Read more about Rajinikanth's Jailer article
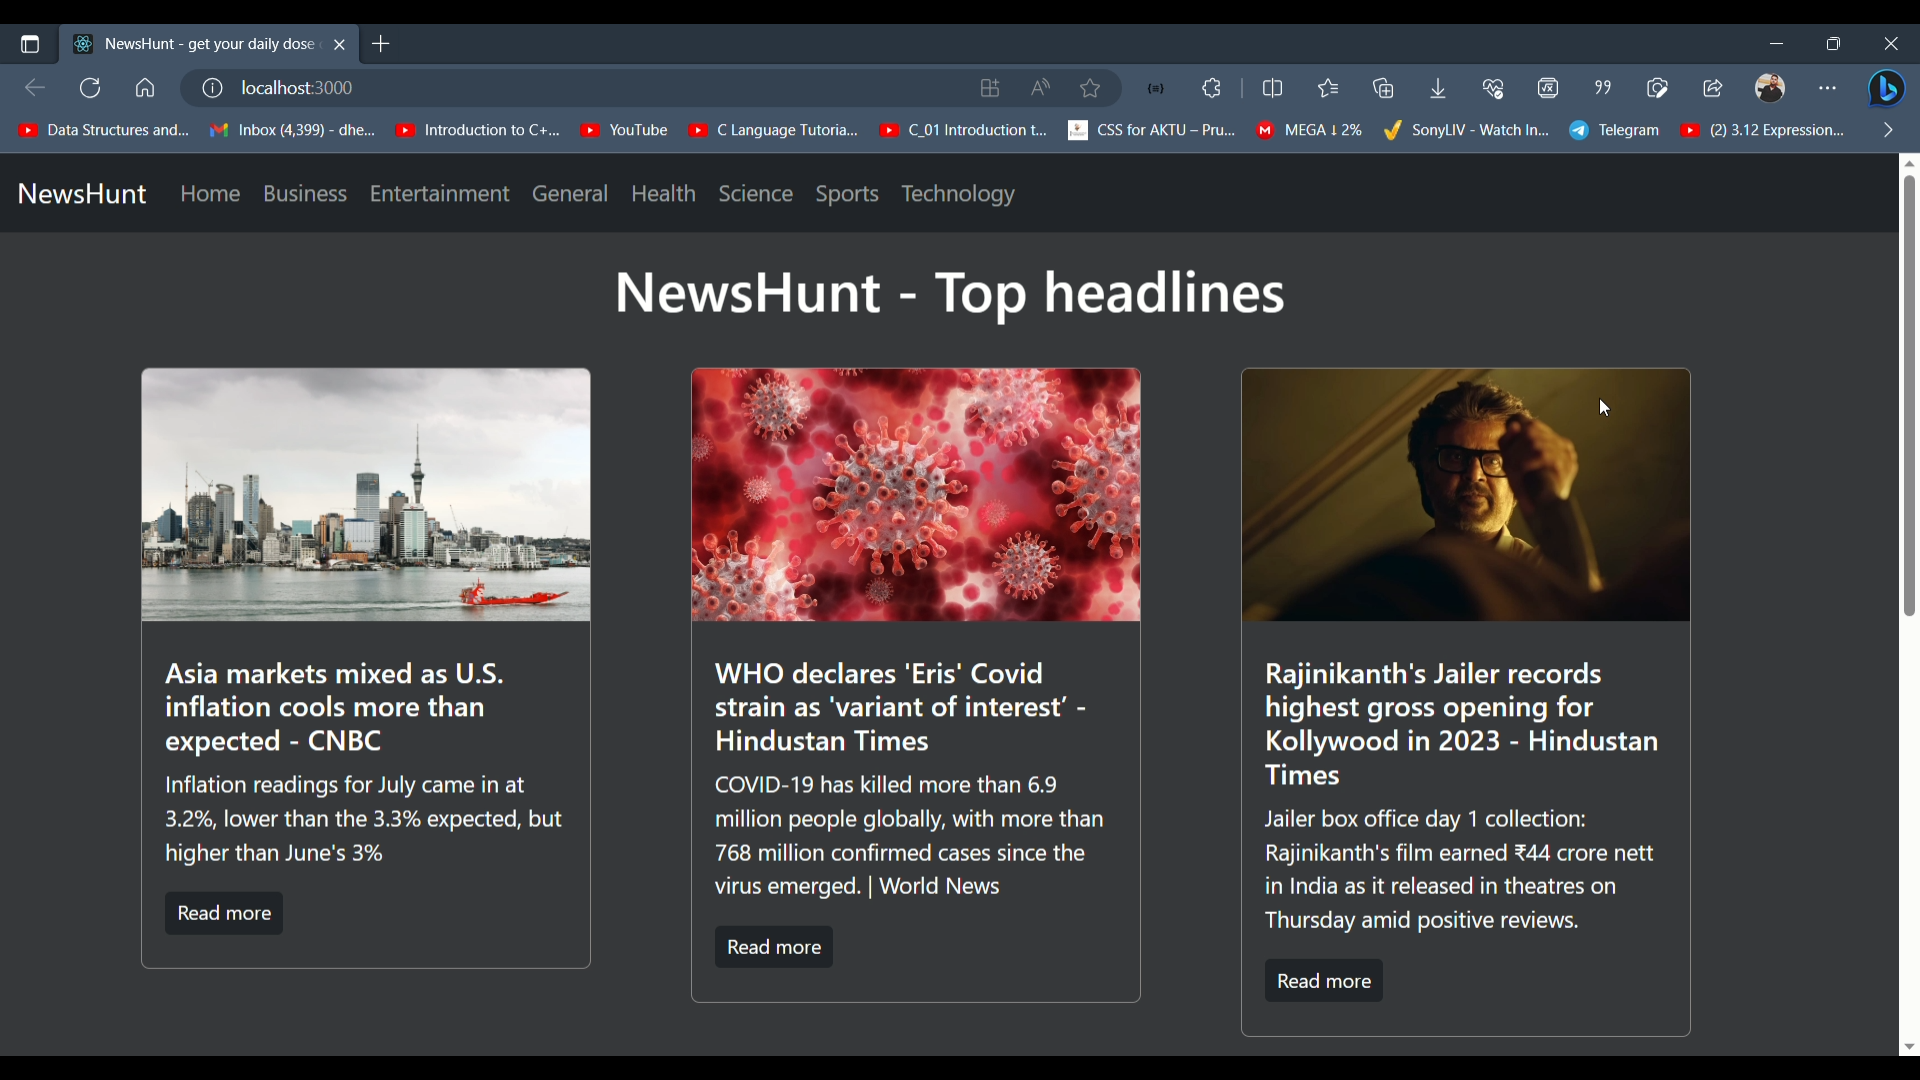This screenshot has width=1920, height=1080. 1322,980
